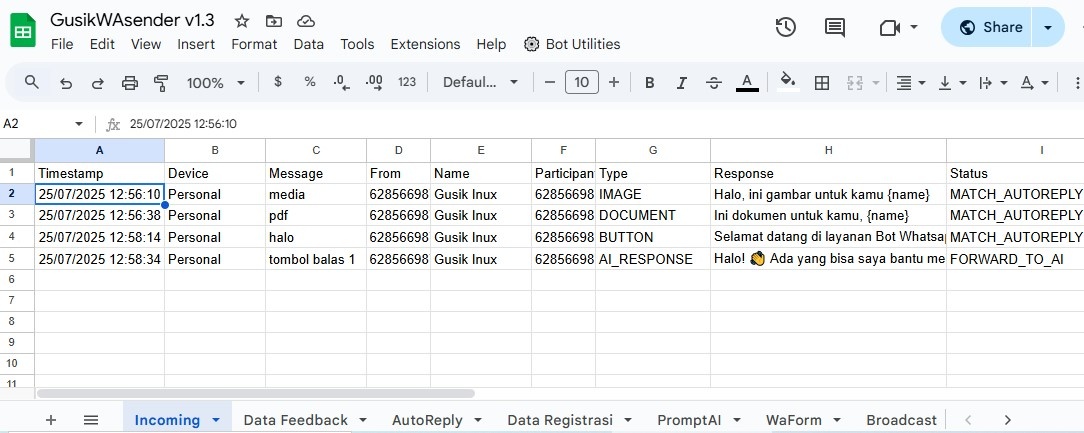This screenshot has height=433, width=1084.
Task: Open version history clock icon
Action: [x=785, y=27]
